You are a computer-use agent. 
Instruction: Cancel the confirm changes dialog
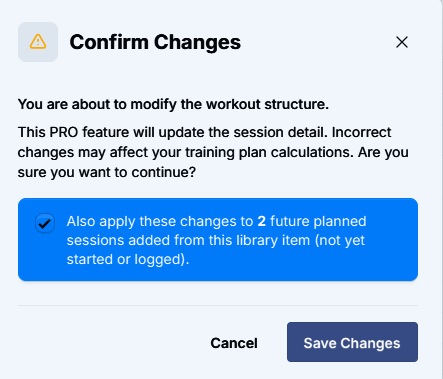click(234, 343)
